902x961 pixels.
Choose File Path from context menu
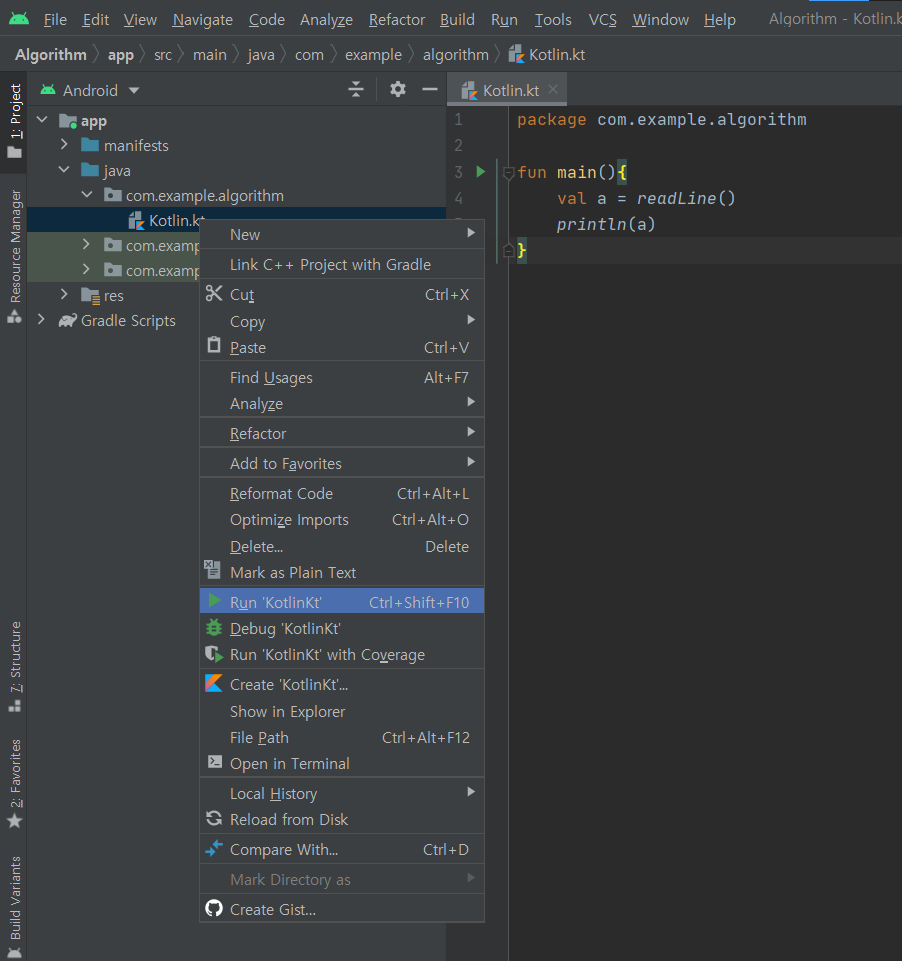342,737
